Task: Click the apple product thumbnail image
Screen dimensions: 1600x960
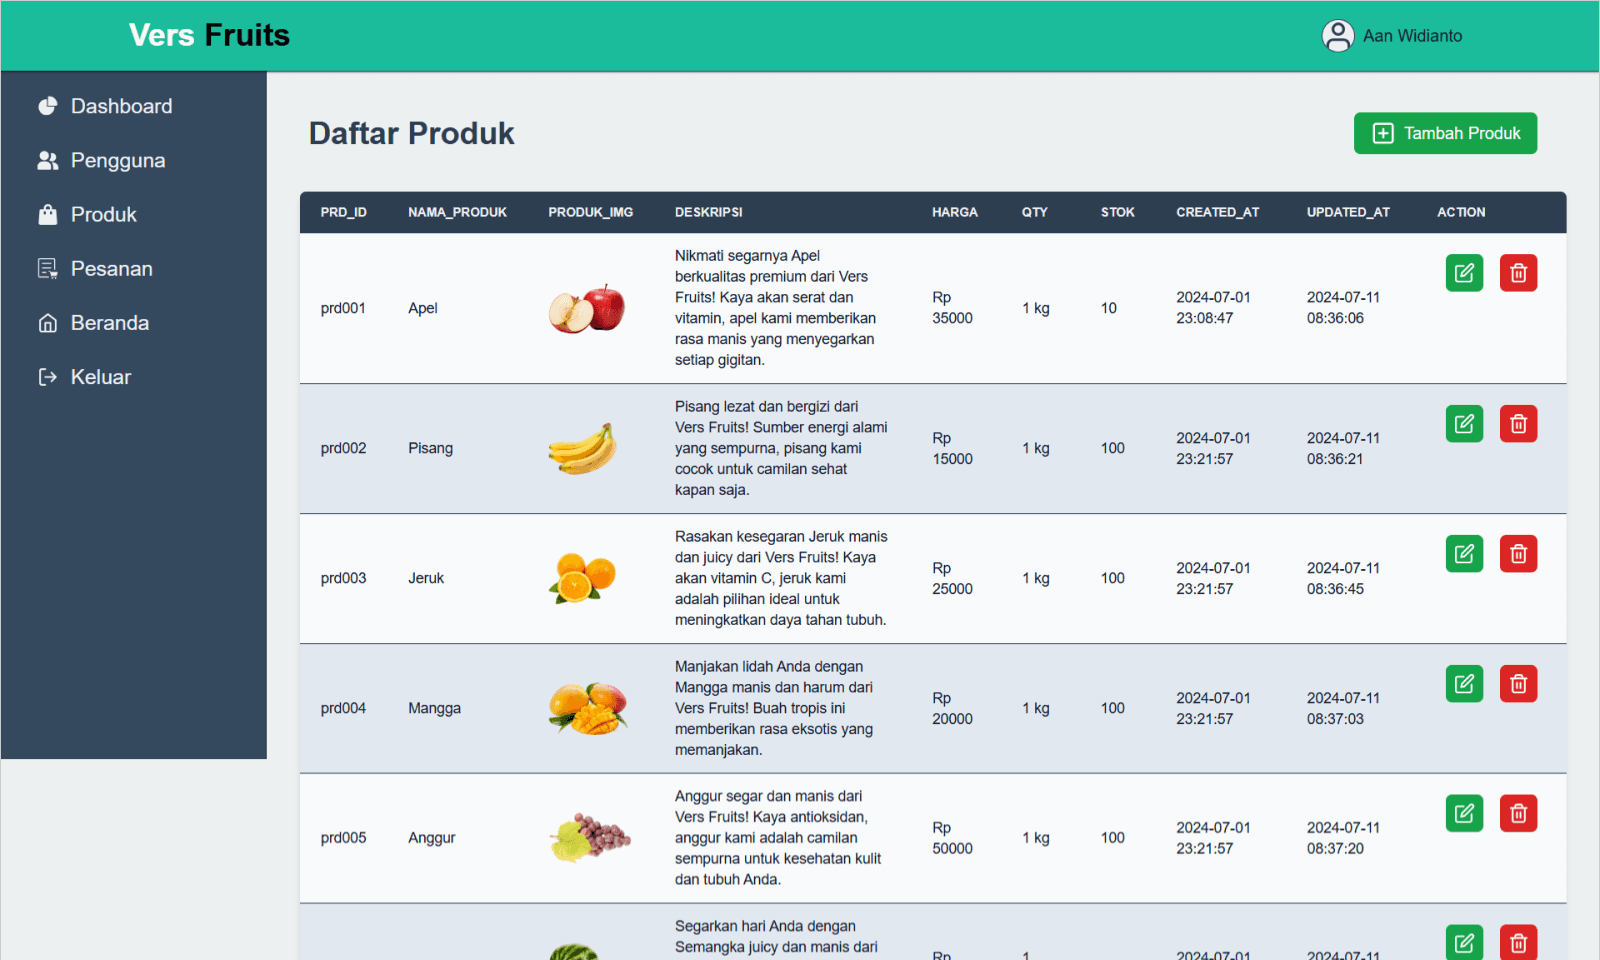Action: point(587,308)
